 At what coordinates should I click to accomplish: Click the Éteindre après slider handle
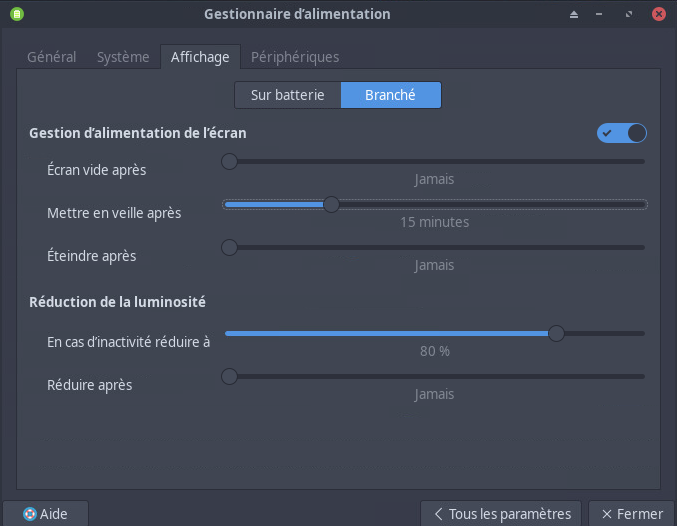[230, 247]
